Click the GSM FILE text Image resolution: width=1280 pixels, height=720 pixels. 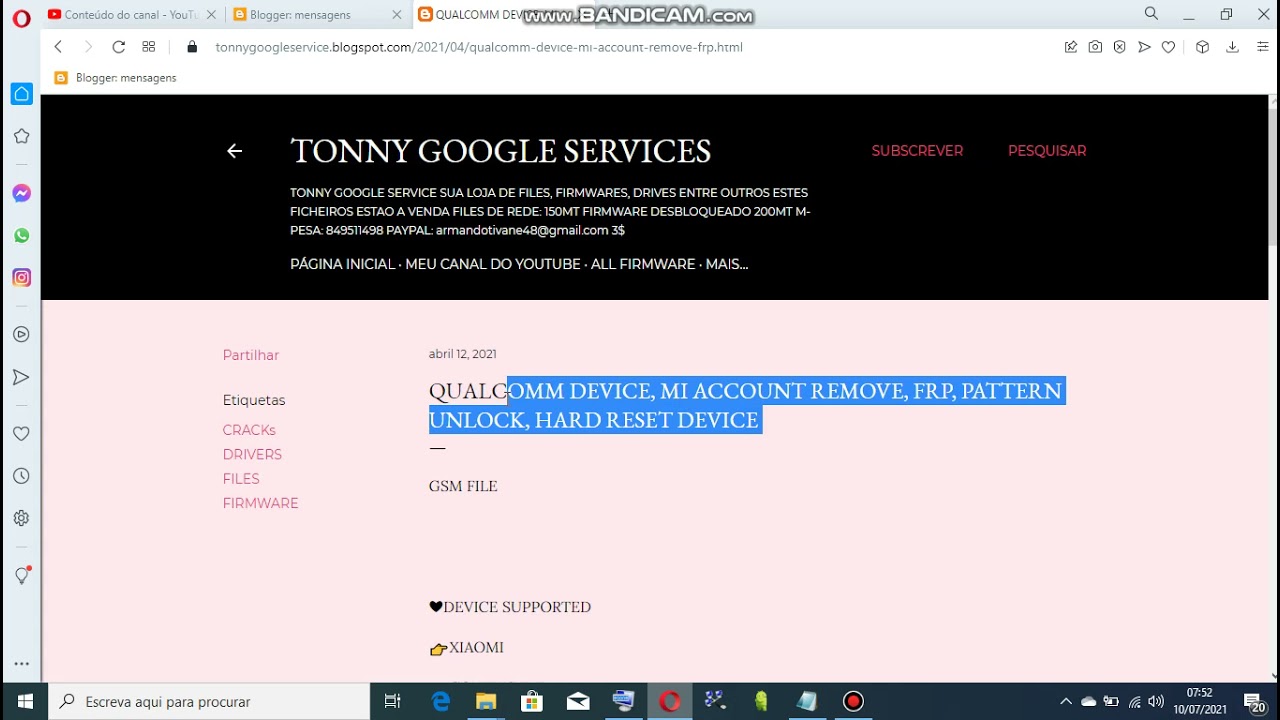(x=463, y=486)
